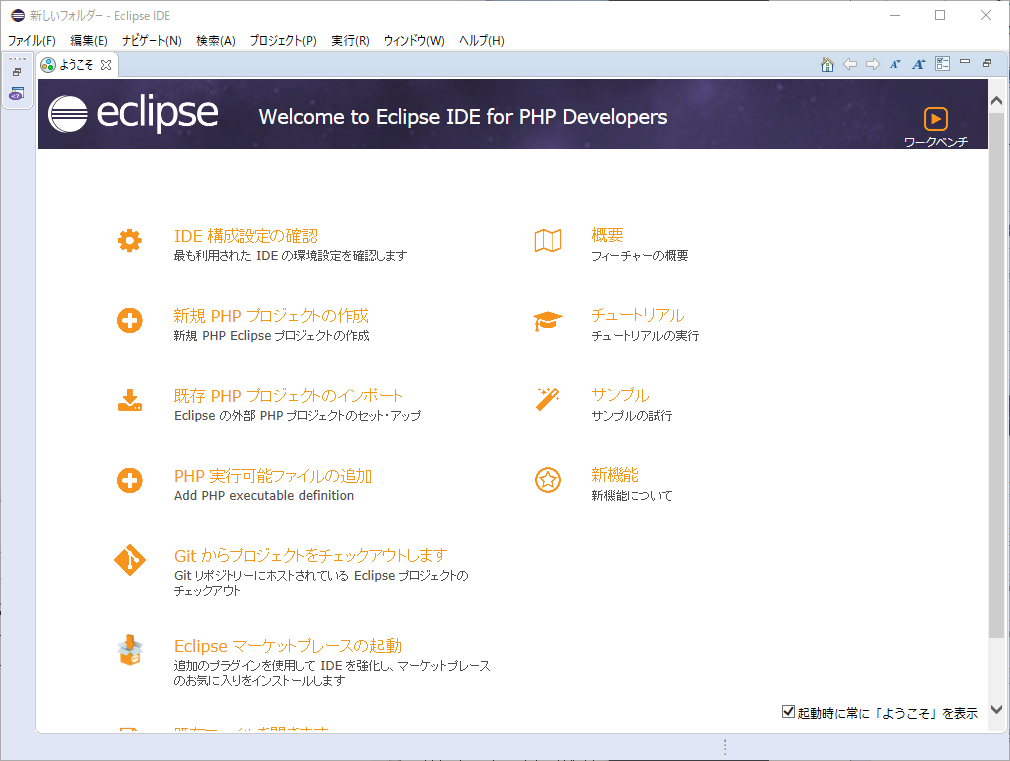Viewport: 1010px width, 761px height.
Task: Open Git からプロジェクトをチェックアウトします link
Action: [x=310, y=555]
